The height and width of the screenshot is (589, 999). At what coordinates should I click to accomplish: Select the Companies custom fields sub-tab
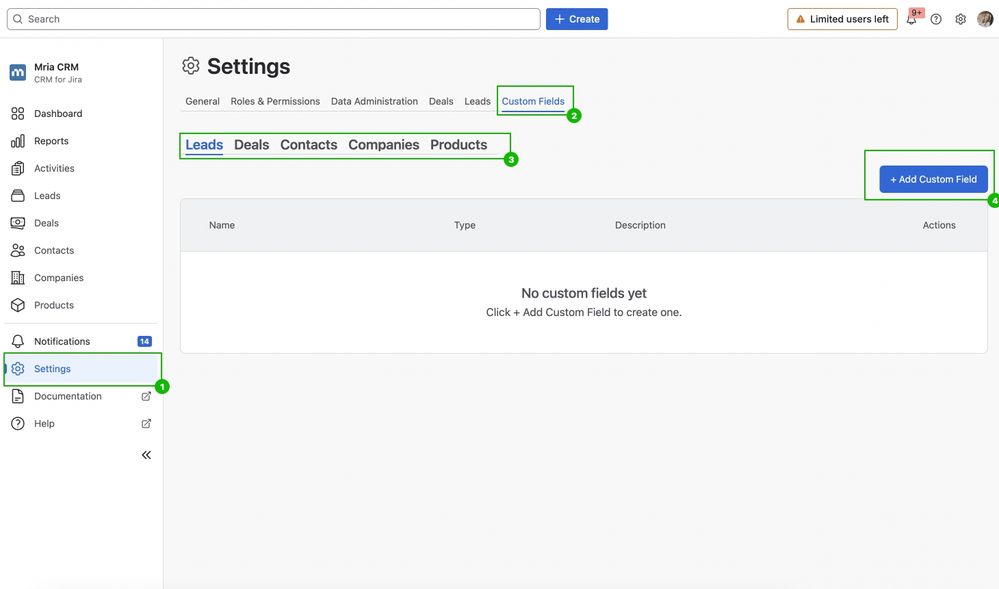(x=384, y=145)
